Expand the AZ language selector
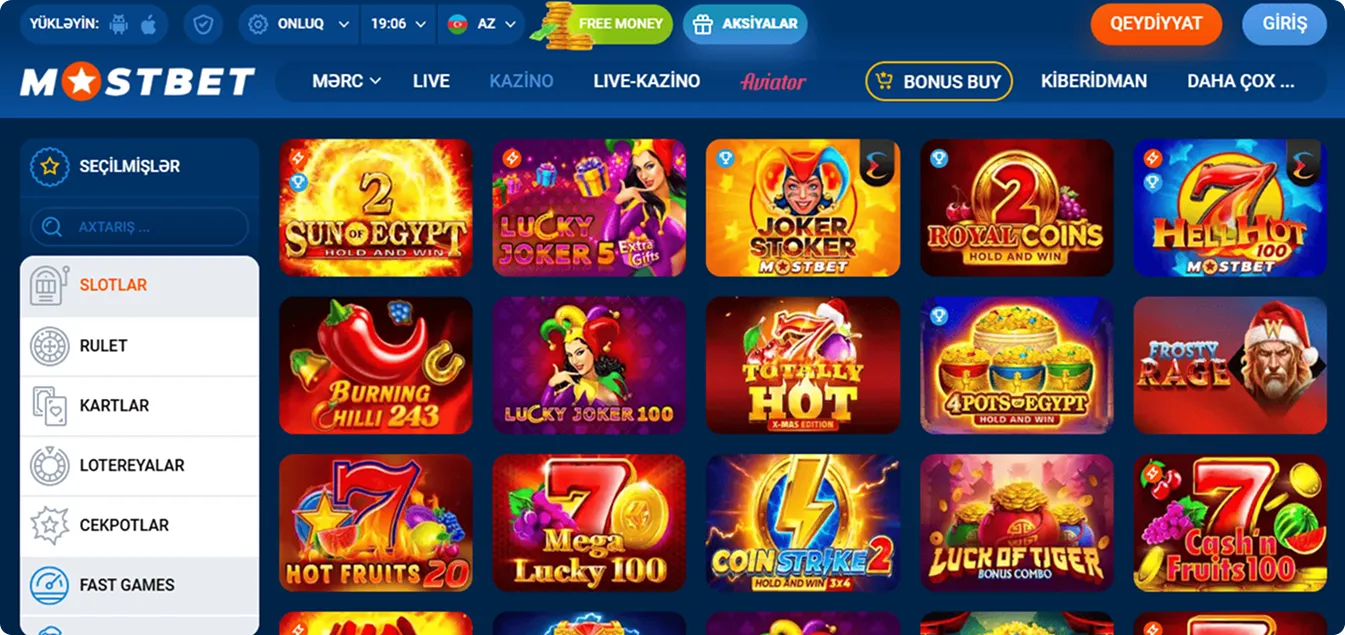1345x635 pixels. coord(481,24)
